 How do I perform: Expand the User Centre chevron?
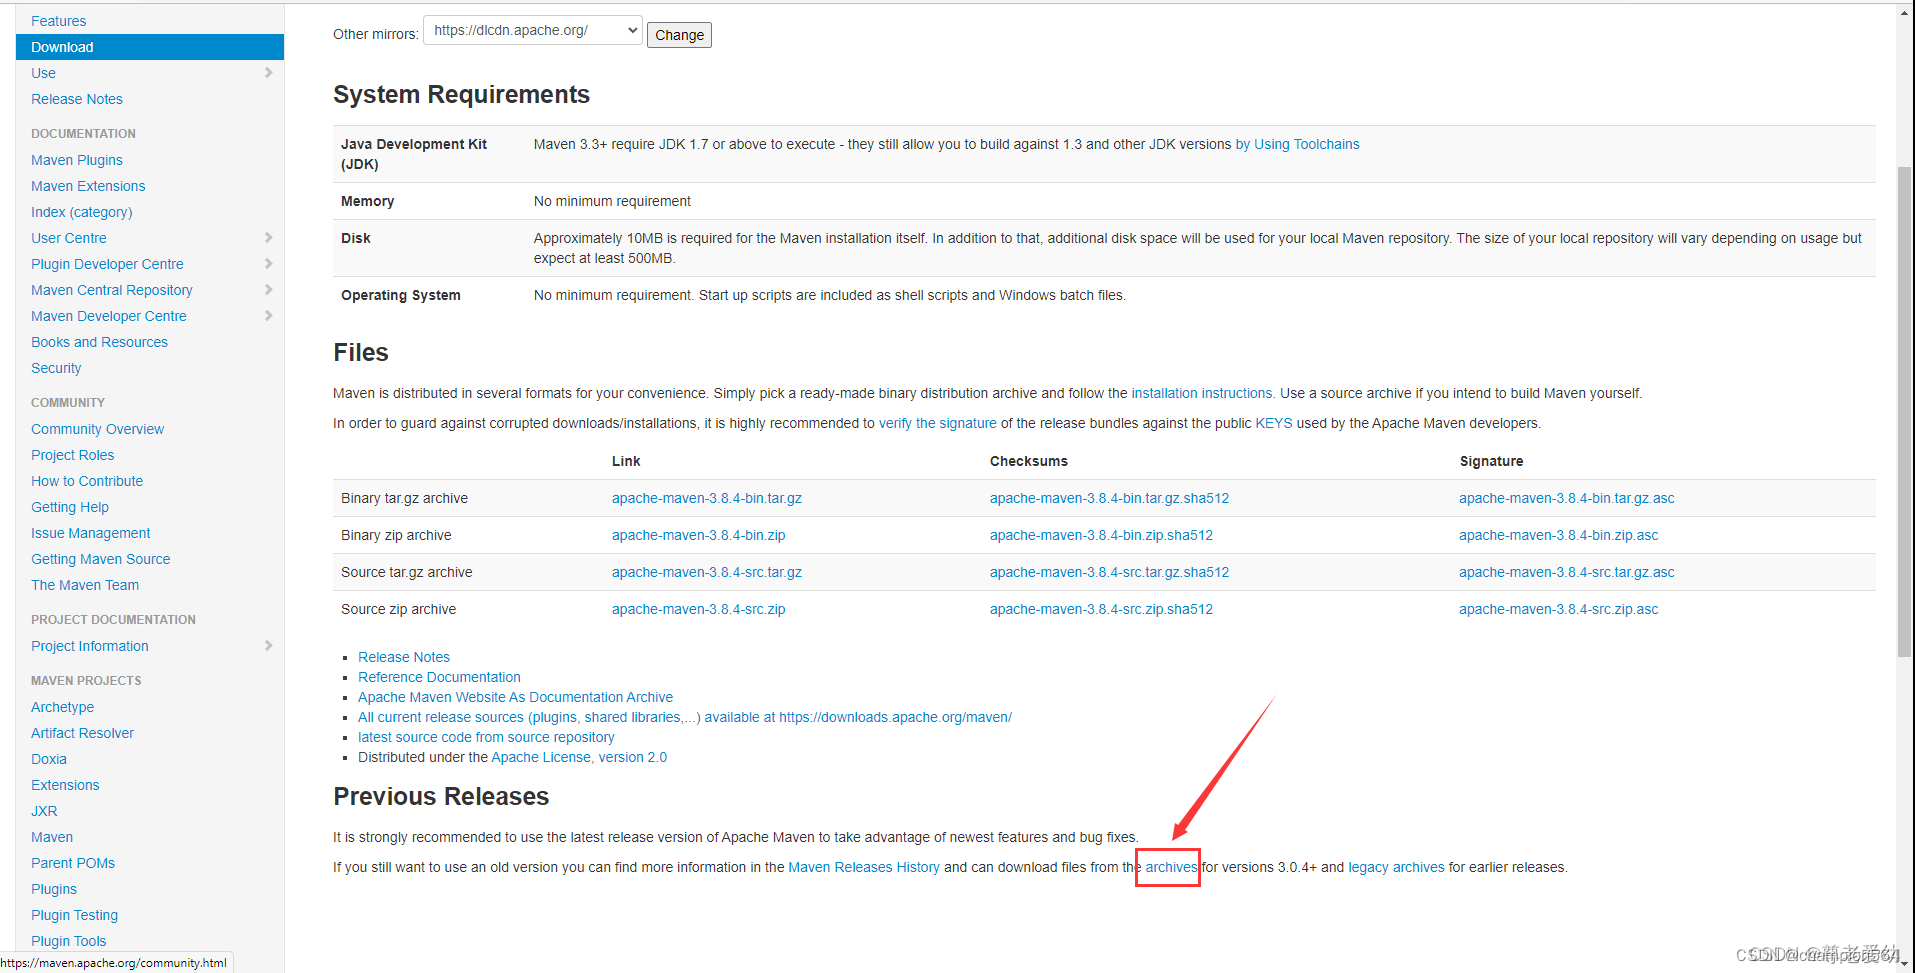tap(268, 238)
